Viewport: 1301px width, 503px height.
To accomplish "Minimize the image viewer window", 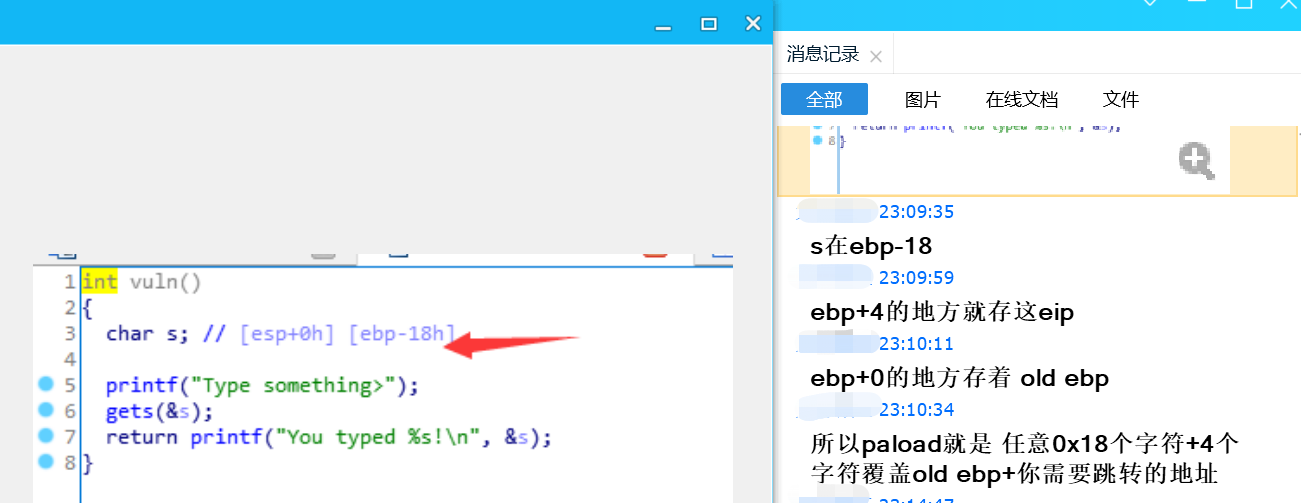I will coord(662,25).
